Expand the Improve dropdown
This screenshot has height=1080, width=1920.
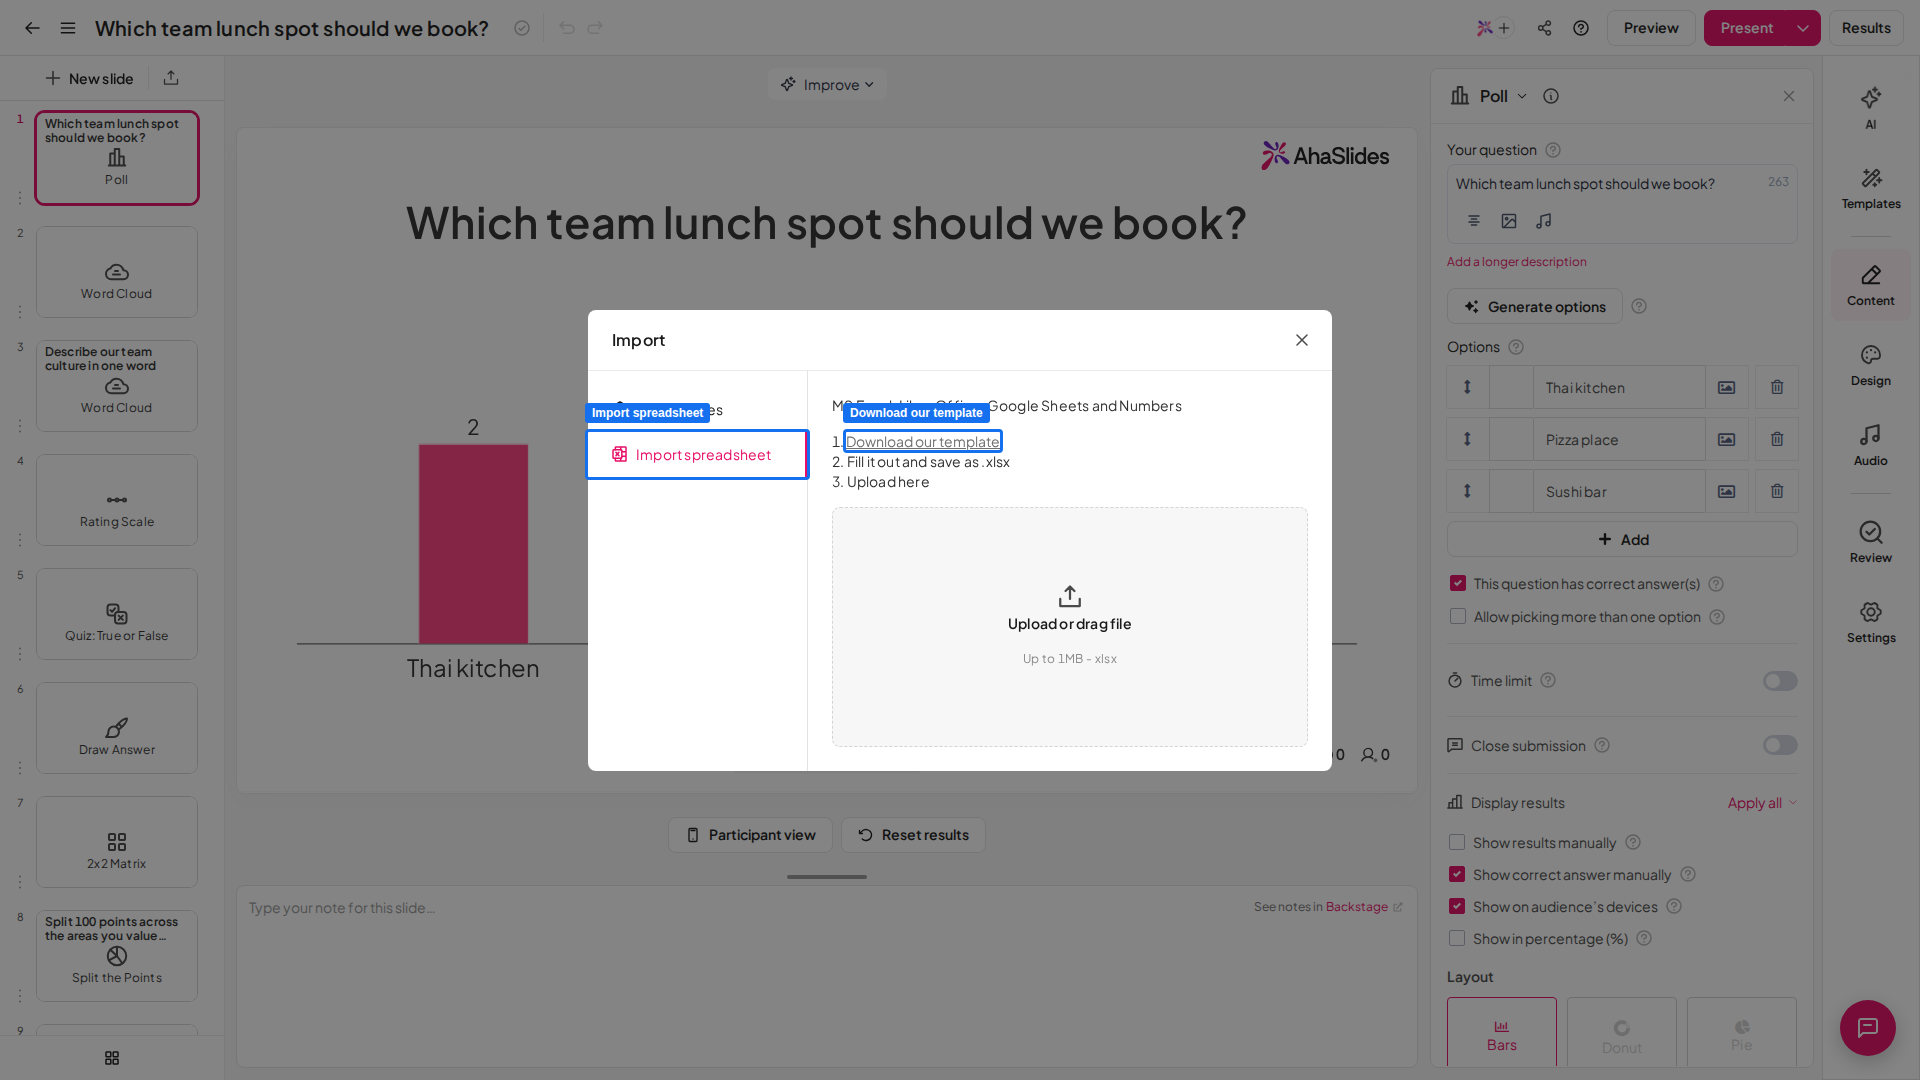tap(827, 85)
